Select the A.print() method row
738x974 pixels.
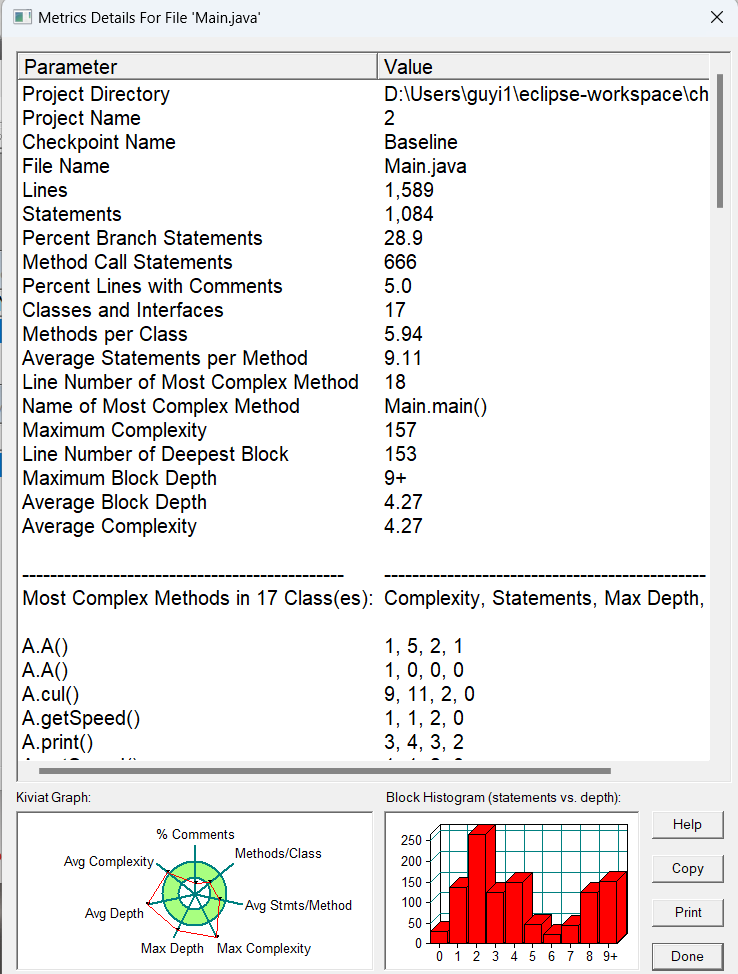pos(363,743)
